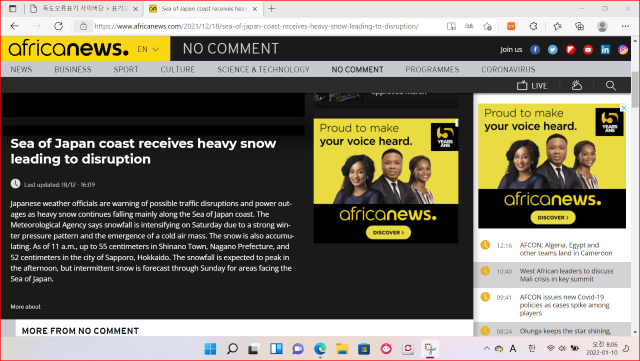Open the Windows Start button
640x361 pixels.
210,349
